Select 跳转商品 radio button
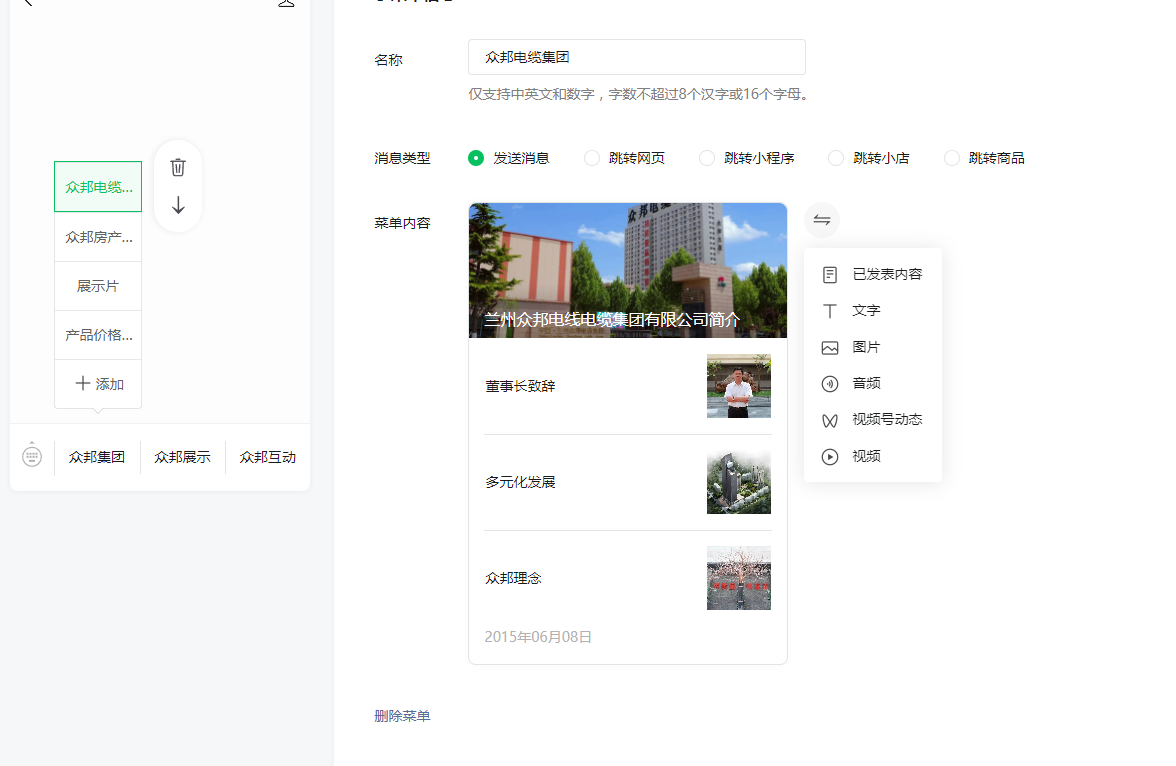 click(x=951, y=158)
